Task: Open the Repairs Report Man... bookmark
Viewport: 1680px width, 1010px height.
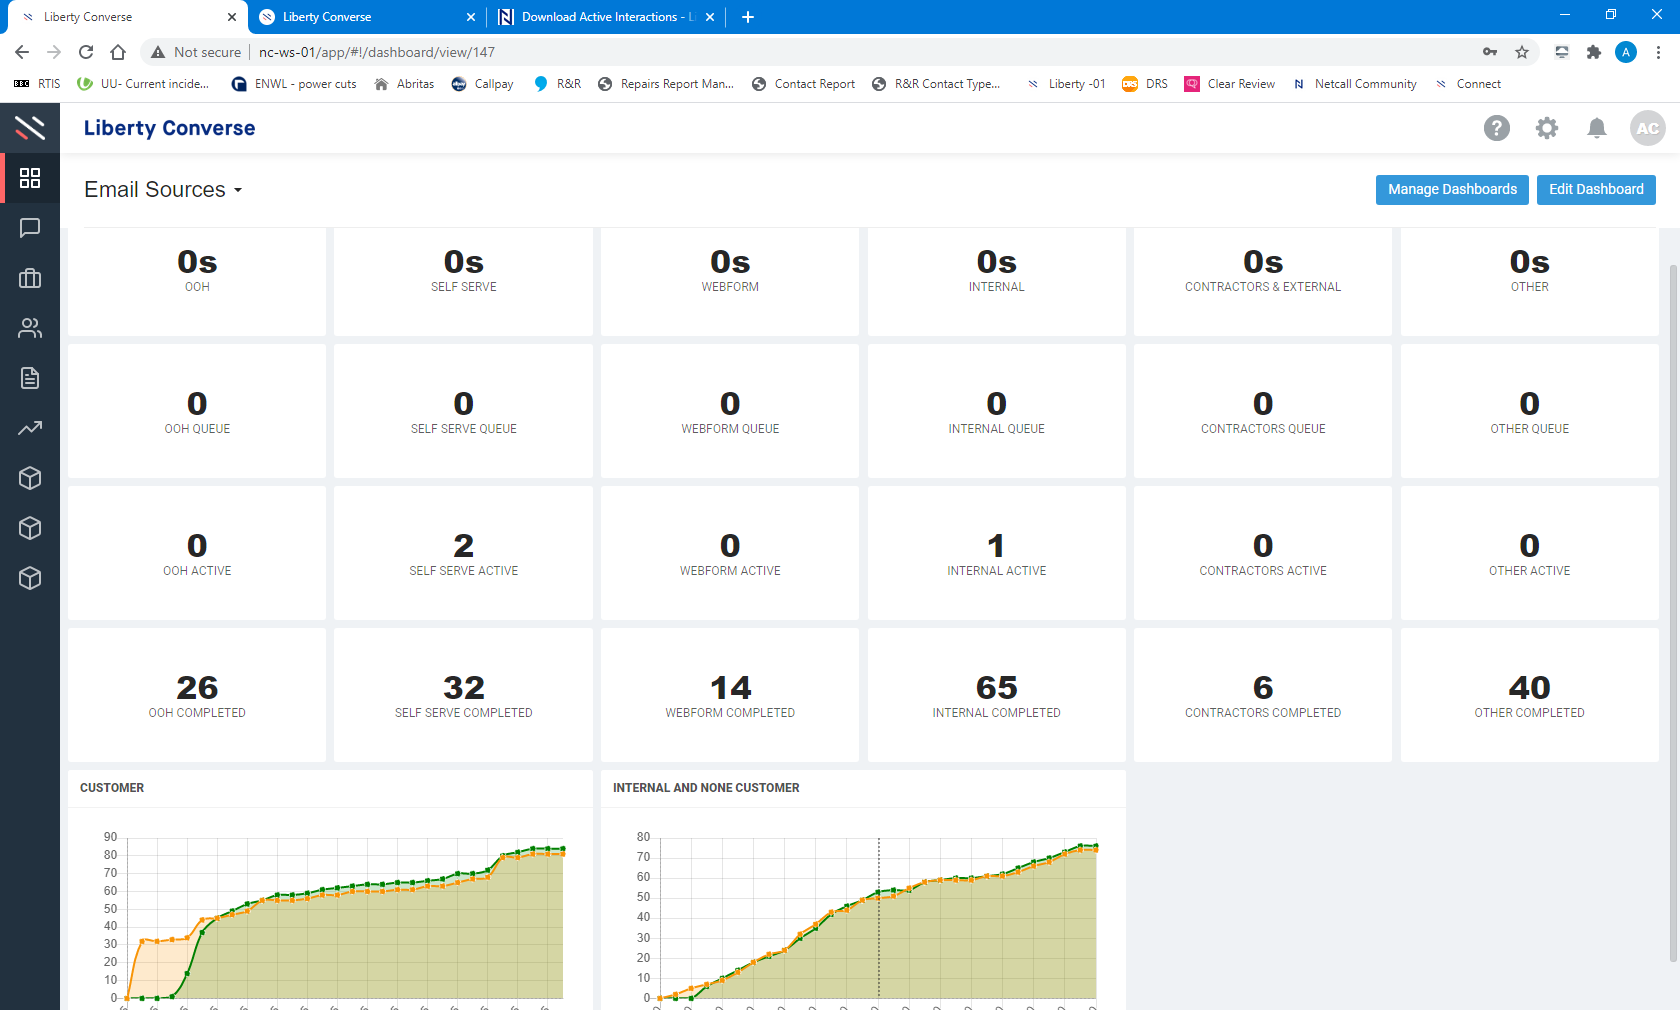Action: [666, 84]
